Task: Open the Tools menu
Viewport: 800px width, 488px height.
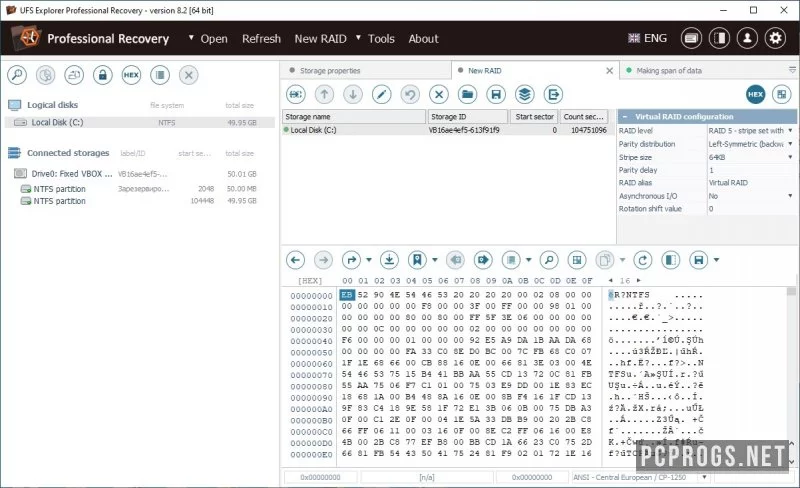Action: [381, 39]
